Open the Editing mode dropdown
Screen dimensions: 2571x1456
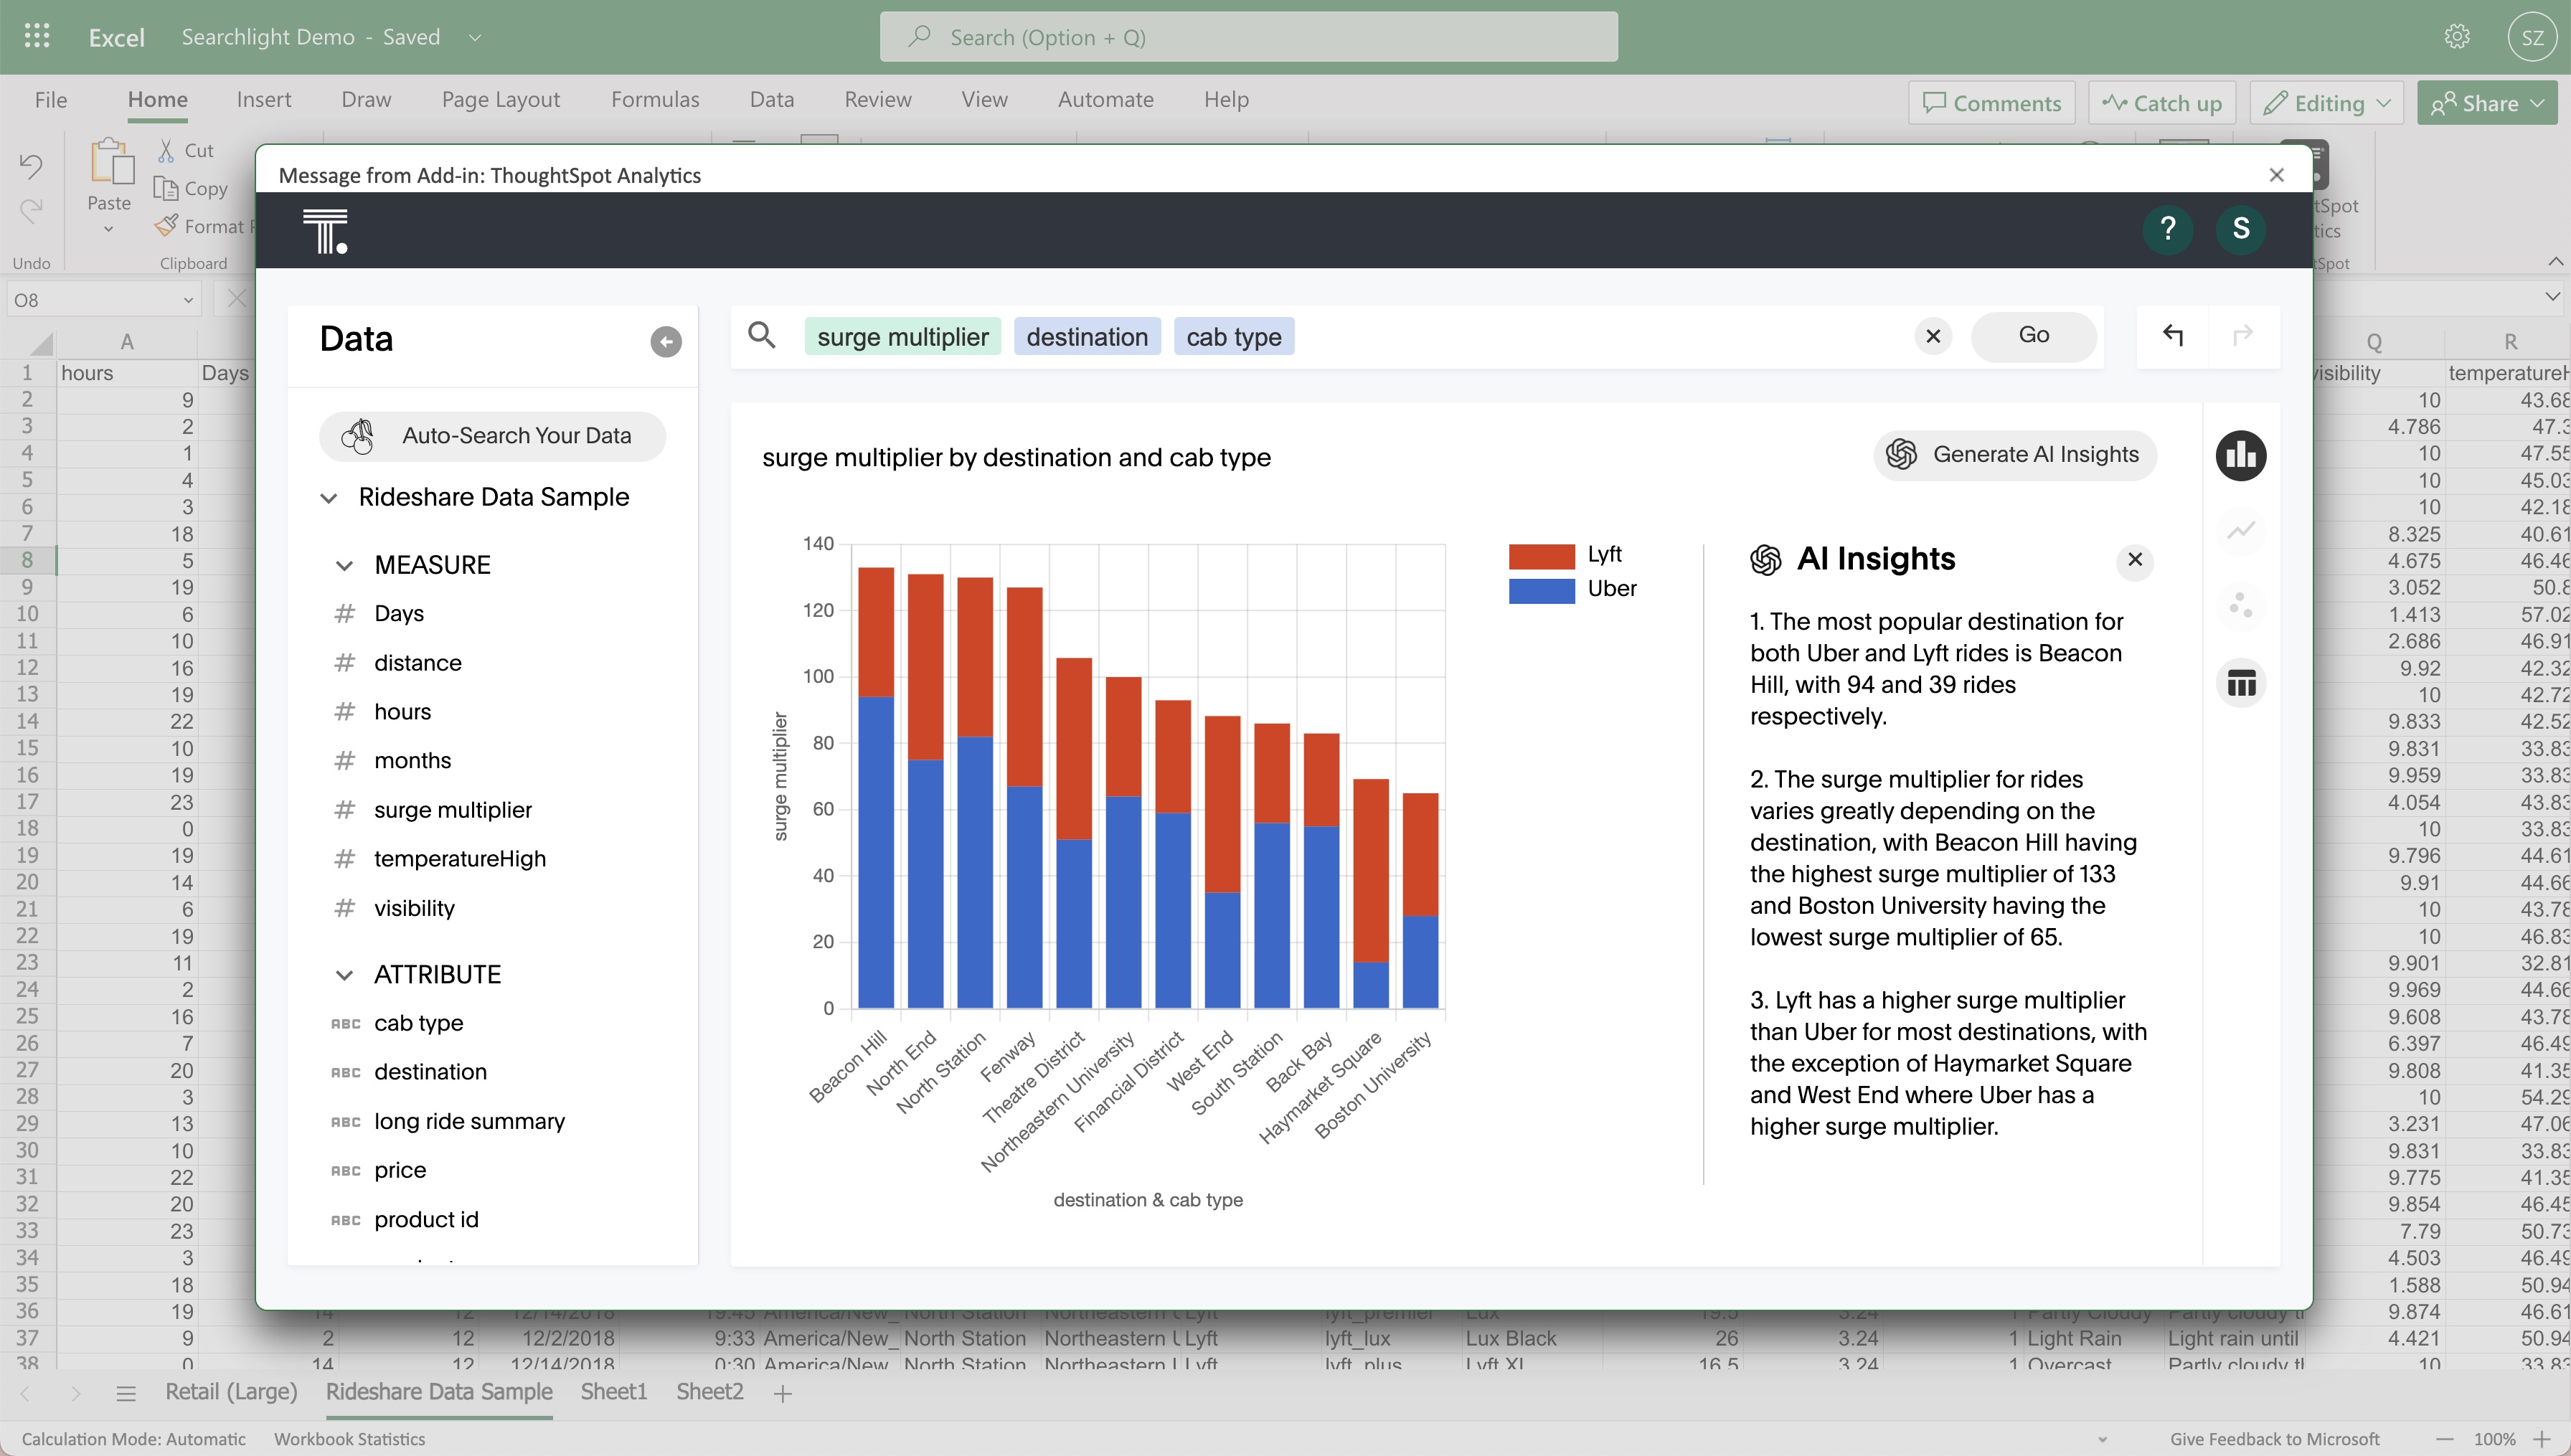coord(2326,103)
